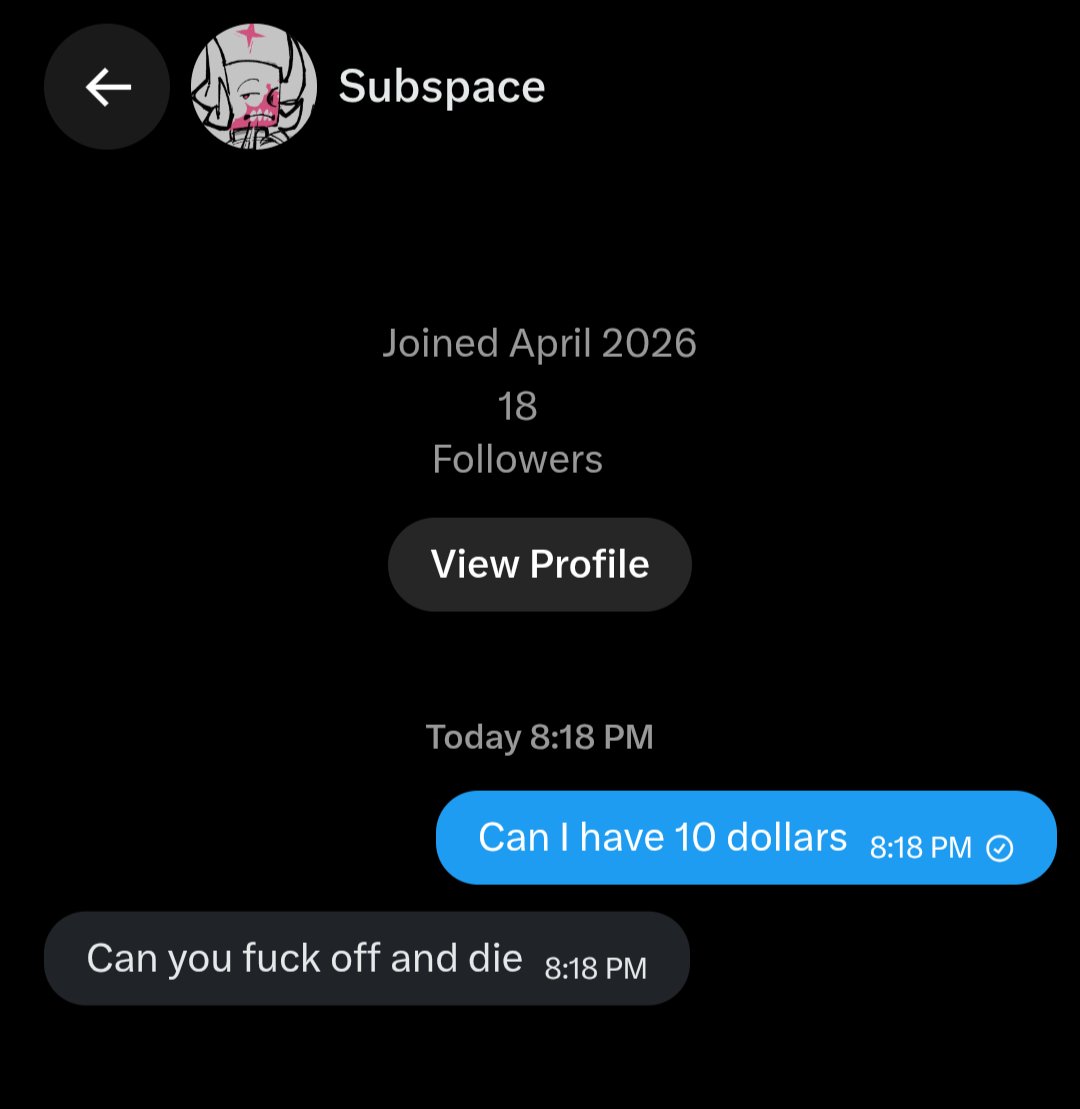Open the View Profile button
Screen dimensions: 1080x1109
coord(540,564)
